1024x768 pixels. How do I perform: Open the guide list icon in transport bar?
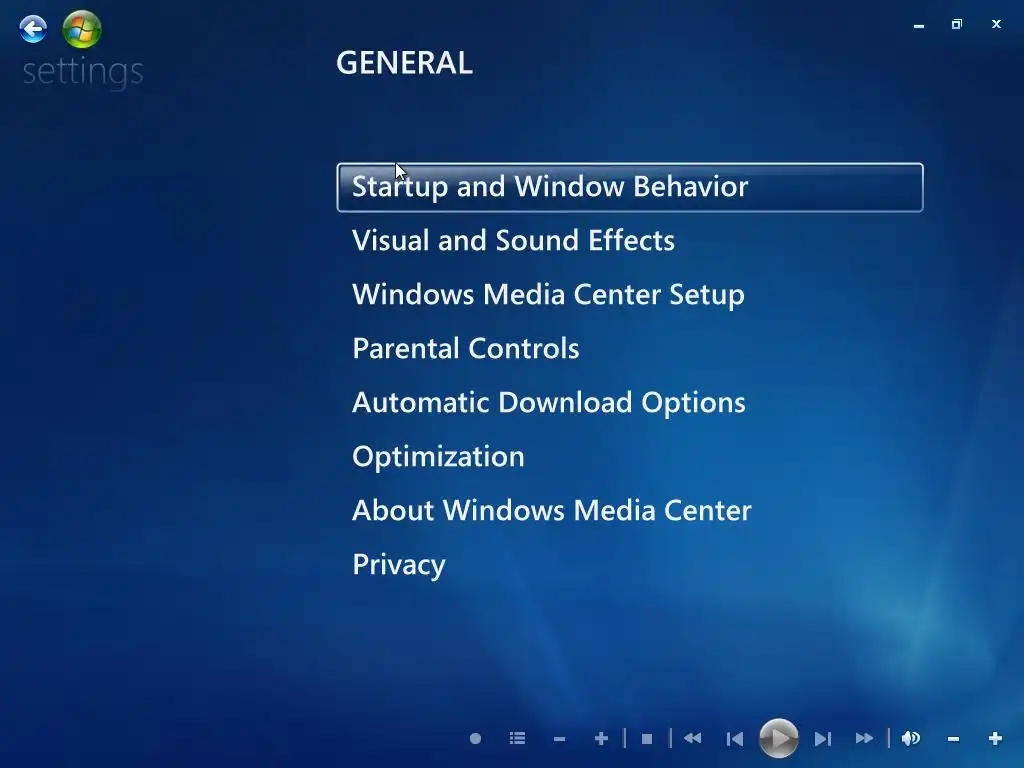coord(517,739)
